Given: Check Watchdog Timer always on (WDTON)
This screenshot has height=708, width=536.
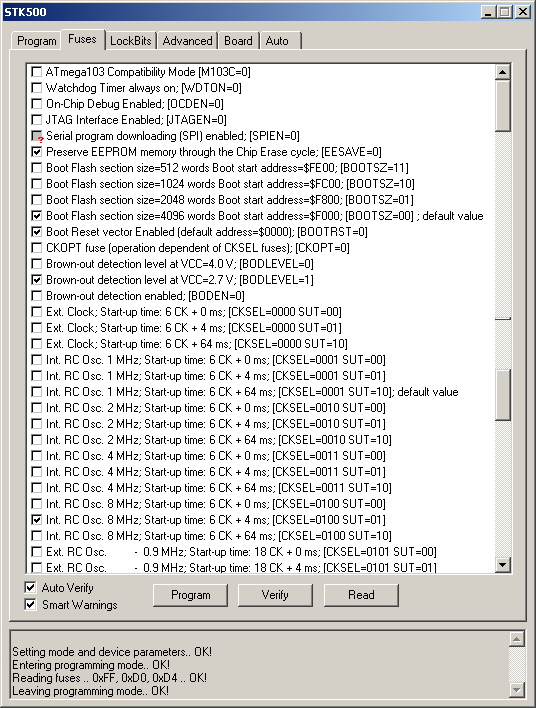Looking at the screenshot, I should tap(36, 88).
